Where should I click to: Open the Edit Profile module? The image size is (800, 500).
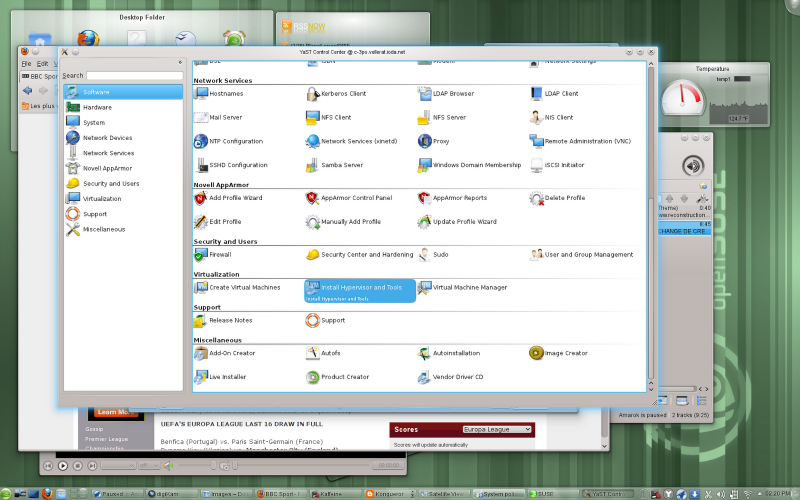click(218, 222)
